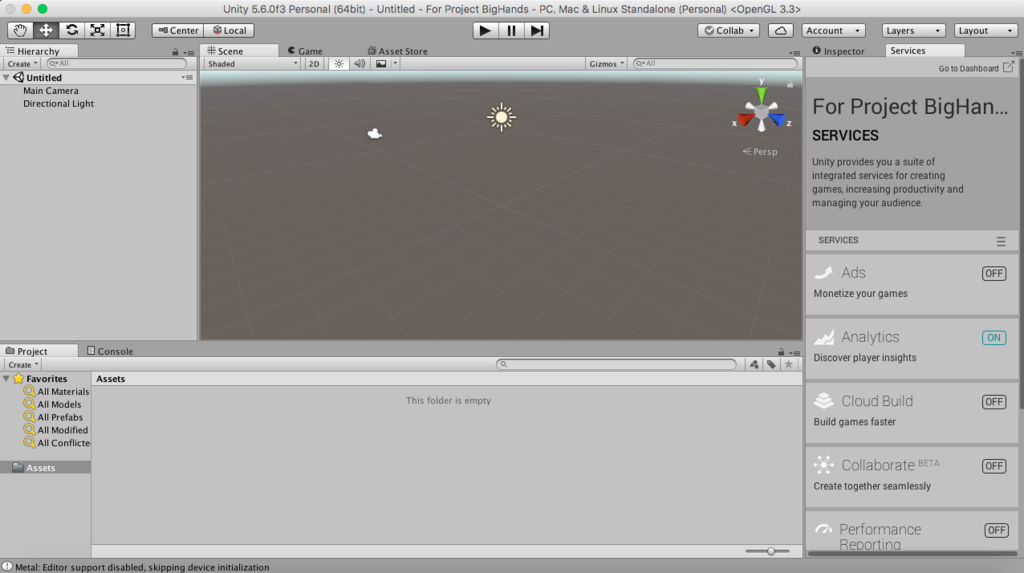Open the Layers dropdown
The width and height of the screenshot is (1024, 573).
(913, 31)
